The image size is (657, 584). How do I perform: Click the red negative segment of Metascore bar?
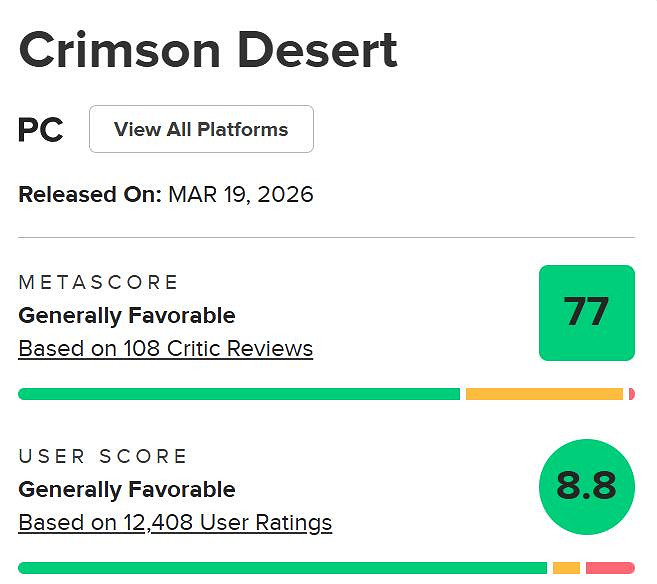[631, 394]
